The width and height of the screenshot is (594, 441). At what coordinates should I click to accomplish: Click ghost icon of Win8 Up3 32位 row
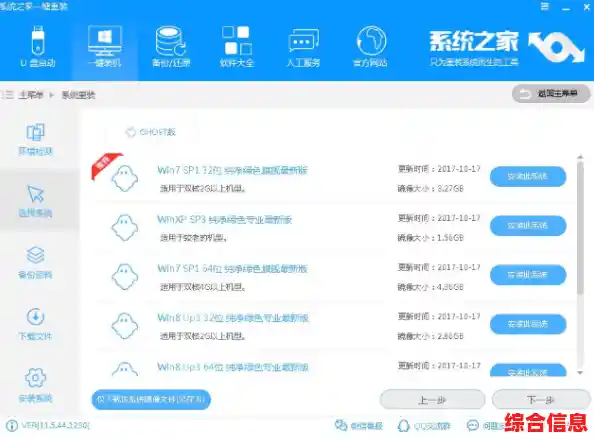pyautogui.click(x=125, y=326)
